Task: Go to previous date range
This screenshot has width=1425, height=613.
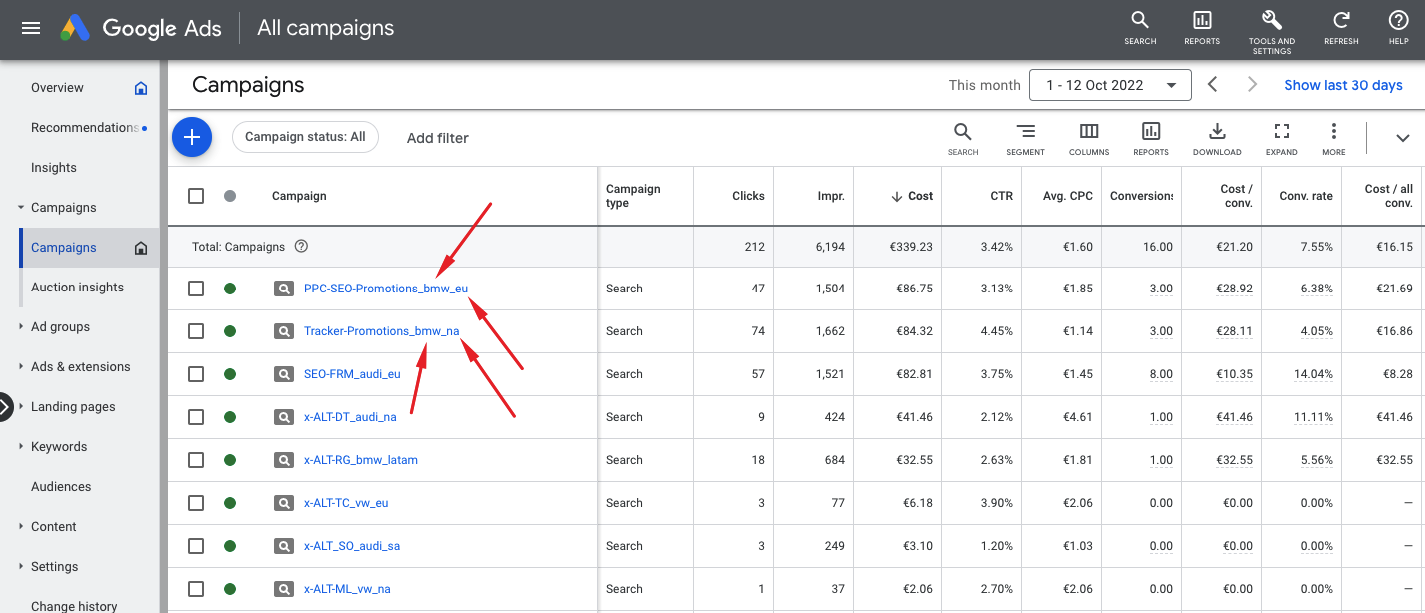Action: click(x=1212, y=85)
